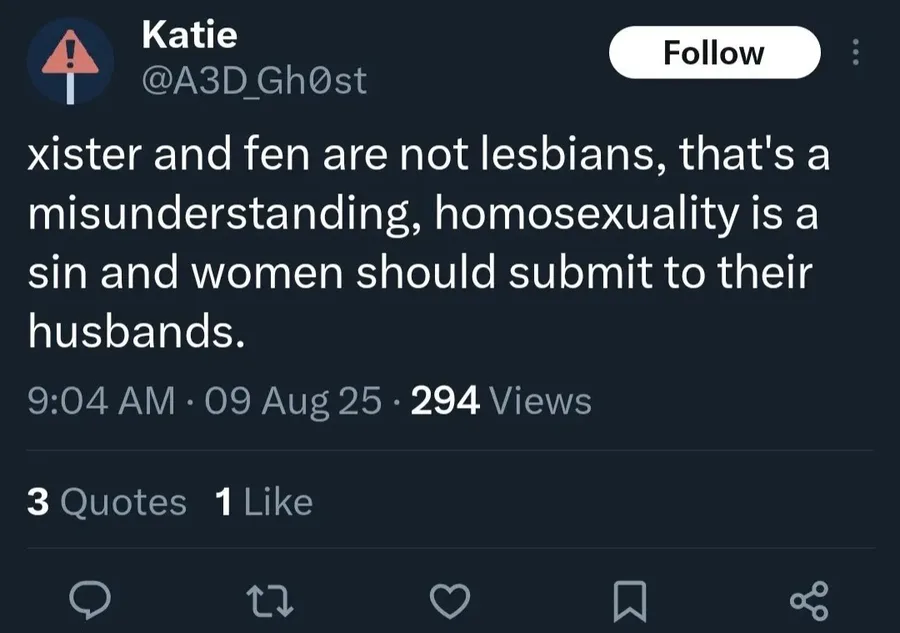Screen dimensions: 900x633
Task: Like the tweet with the heart icon
Action: point(450,601)
